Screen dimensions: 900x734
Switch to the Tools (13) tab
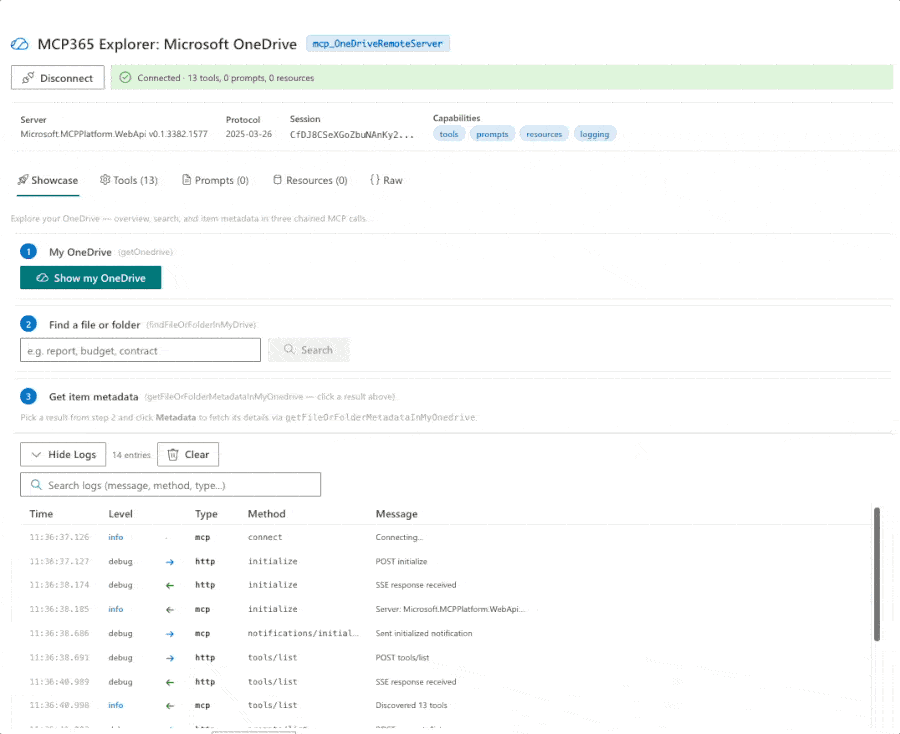point(128,180)
